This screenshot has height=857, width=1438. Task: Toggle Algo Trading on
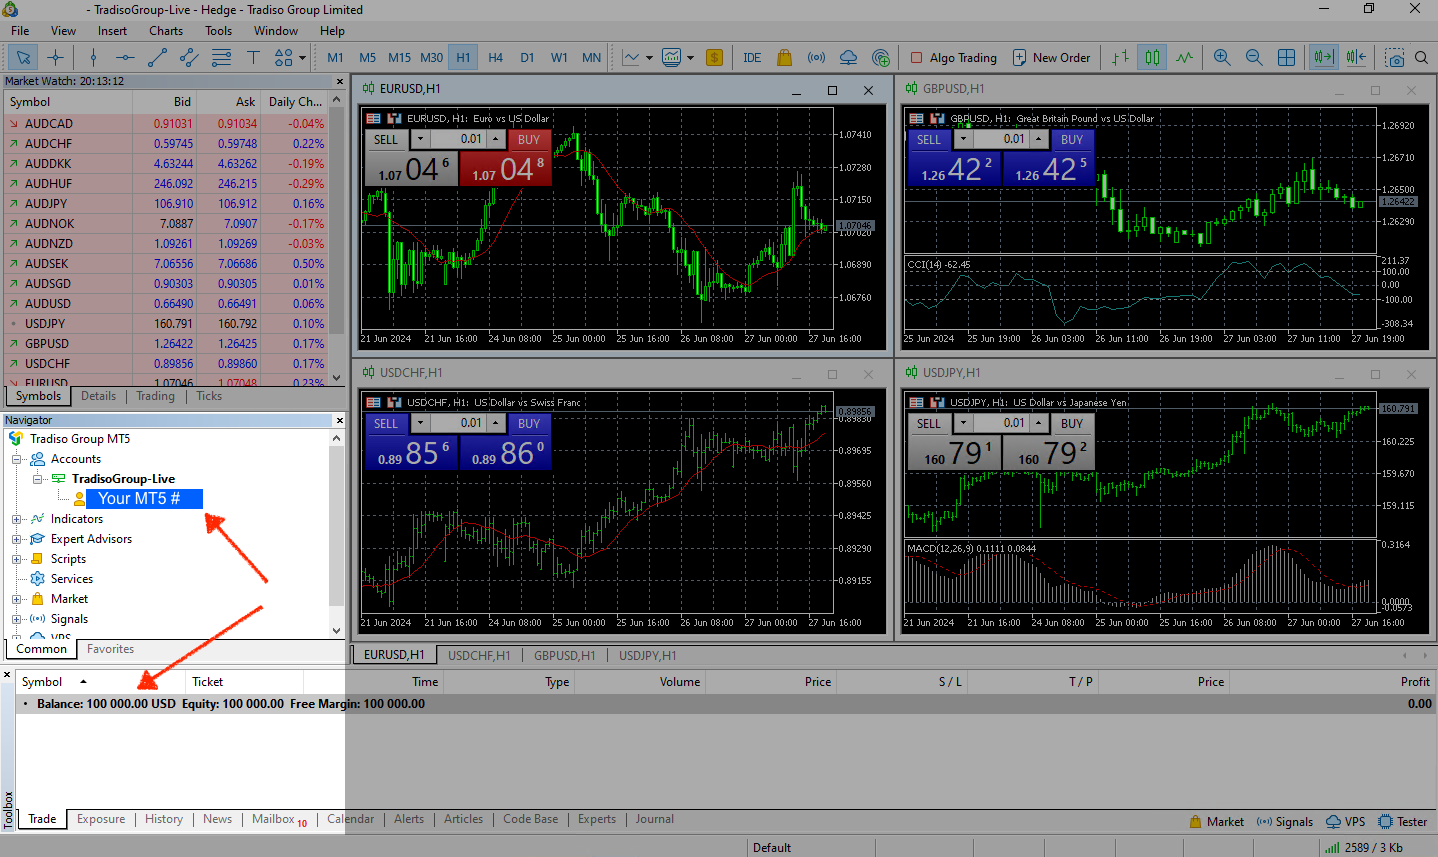tap(953, 57)
